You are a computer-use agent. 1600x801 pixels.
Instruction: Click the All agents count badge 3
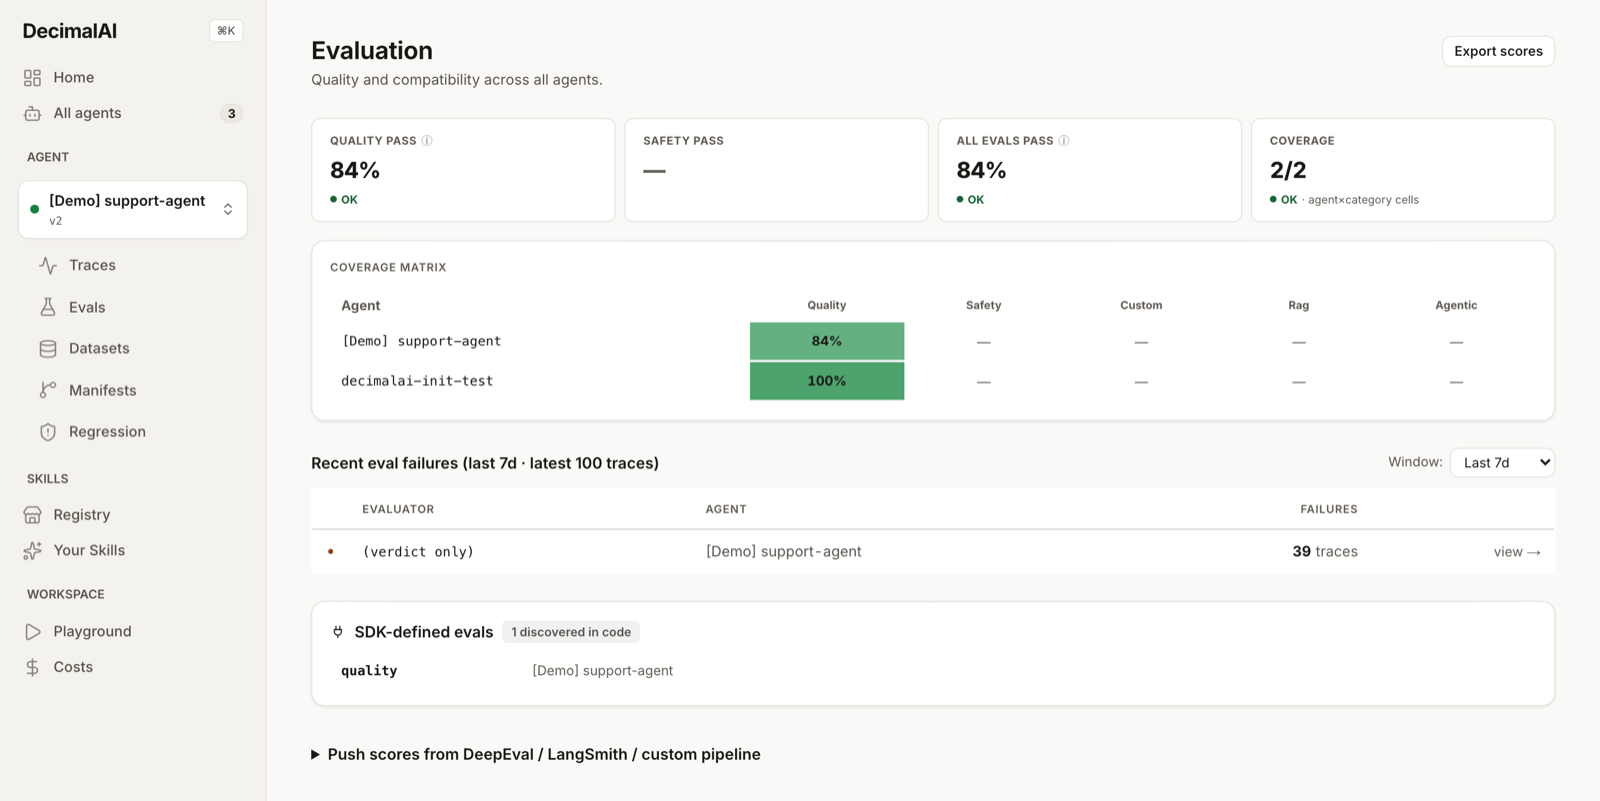(x=231, y=114)
